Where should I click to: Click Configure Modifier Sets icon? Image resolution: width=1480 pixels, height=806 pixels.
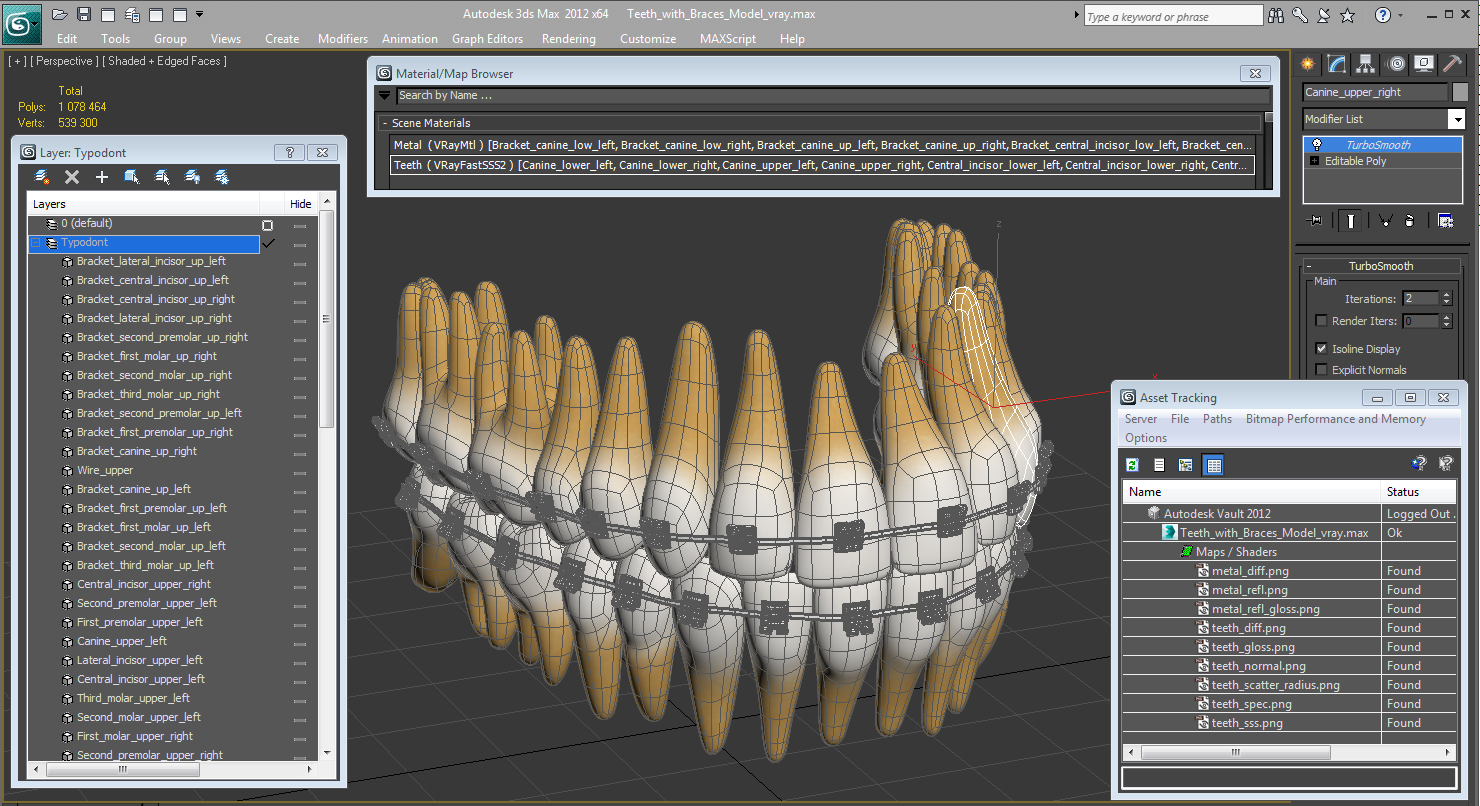pos(1445,221)
